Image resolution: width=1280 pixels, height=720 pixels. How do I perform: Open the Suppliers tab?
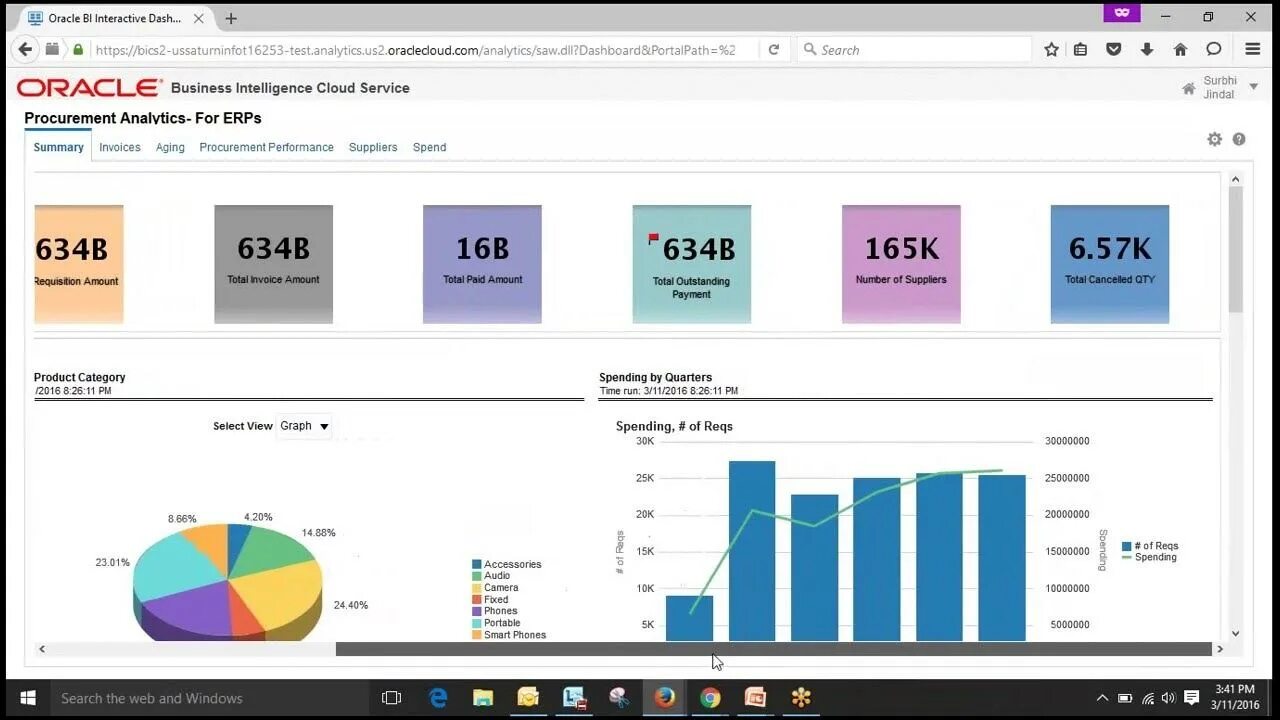click(x=373, y=147)
